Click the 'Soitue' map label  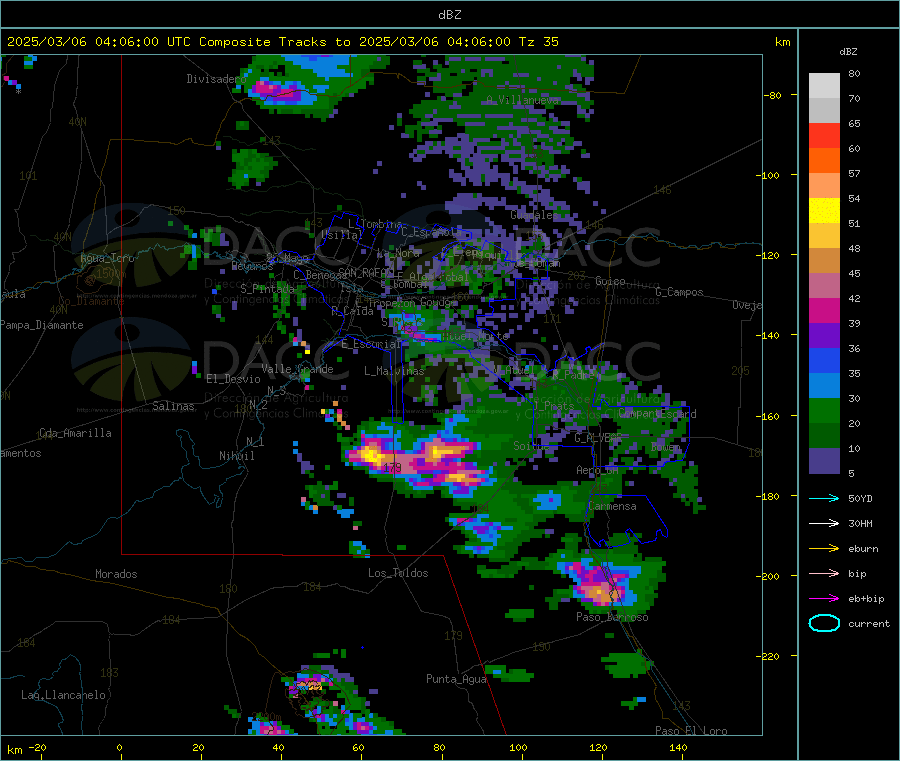531,445
